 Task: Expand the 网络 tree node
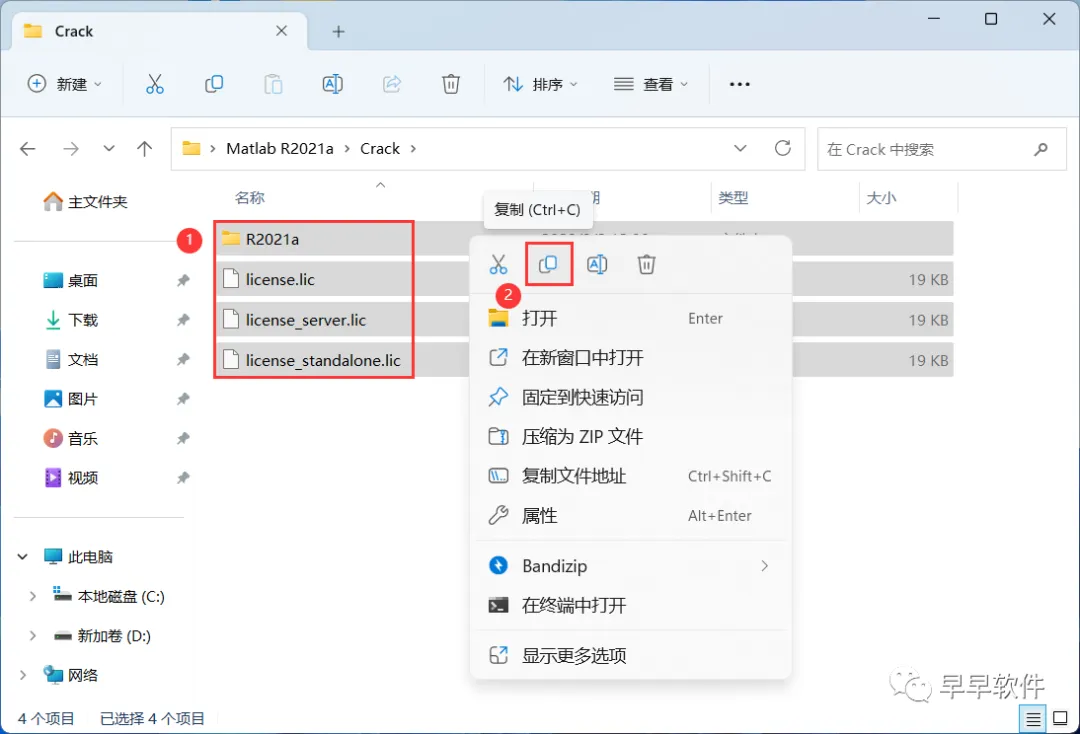(23, 675)
